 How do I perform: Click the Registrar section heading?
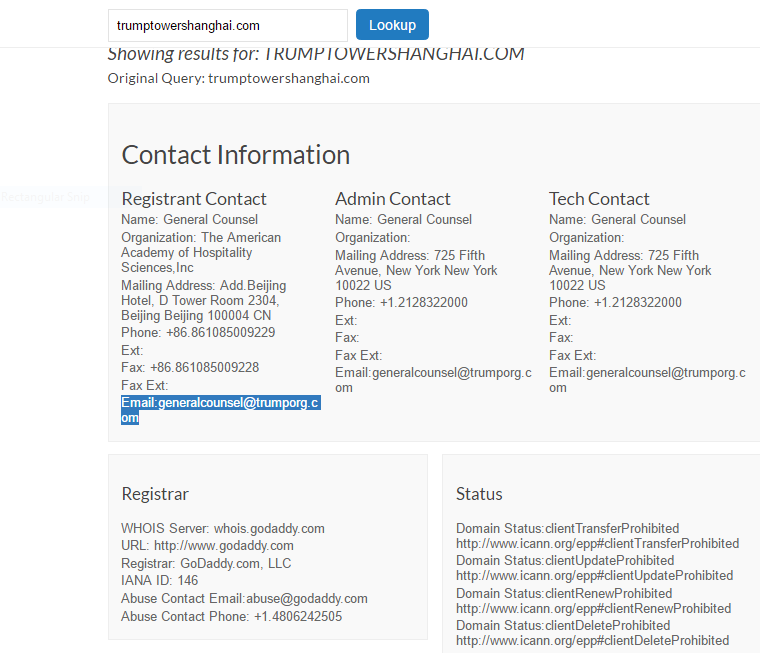pos(155,494)
